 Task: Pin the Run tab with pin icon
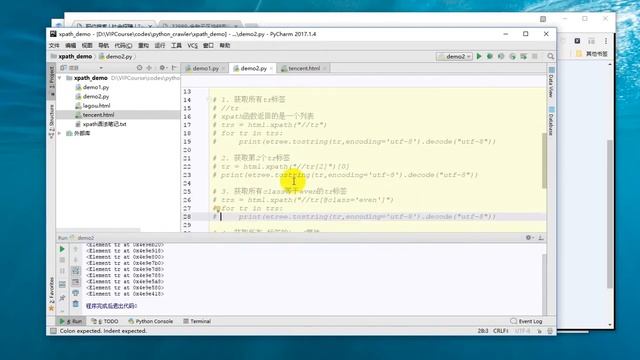coord(62,298)
